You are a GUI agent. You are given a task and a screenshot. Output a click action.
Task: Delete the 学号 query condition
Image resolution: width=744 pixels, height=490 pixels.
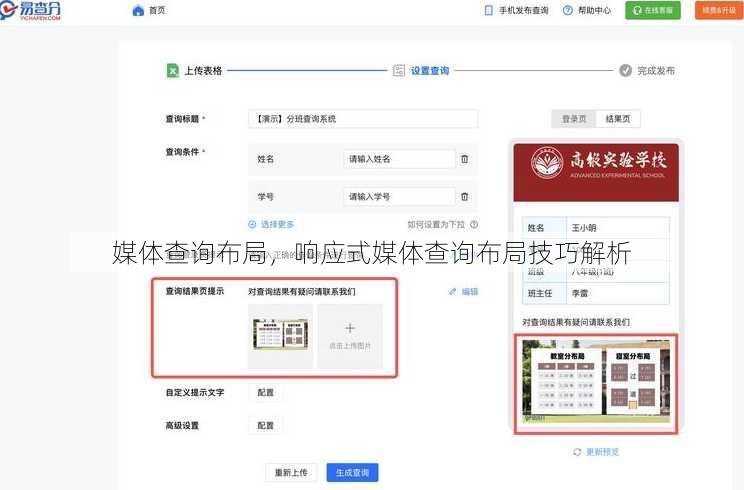point(465,196)
